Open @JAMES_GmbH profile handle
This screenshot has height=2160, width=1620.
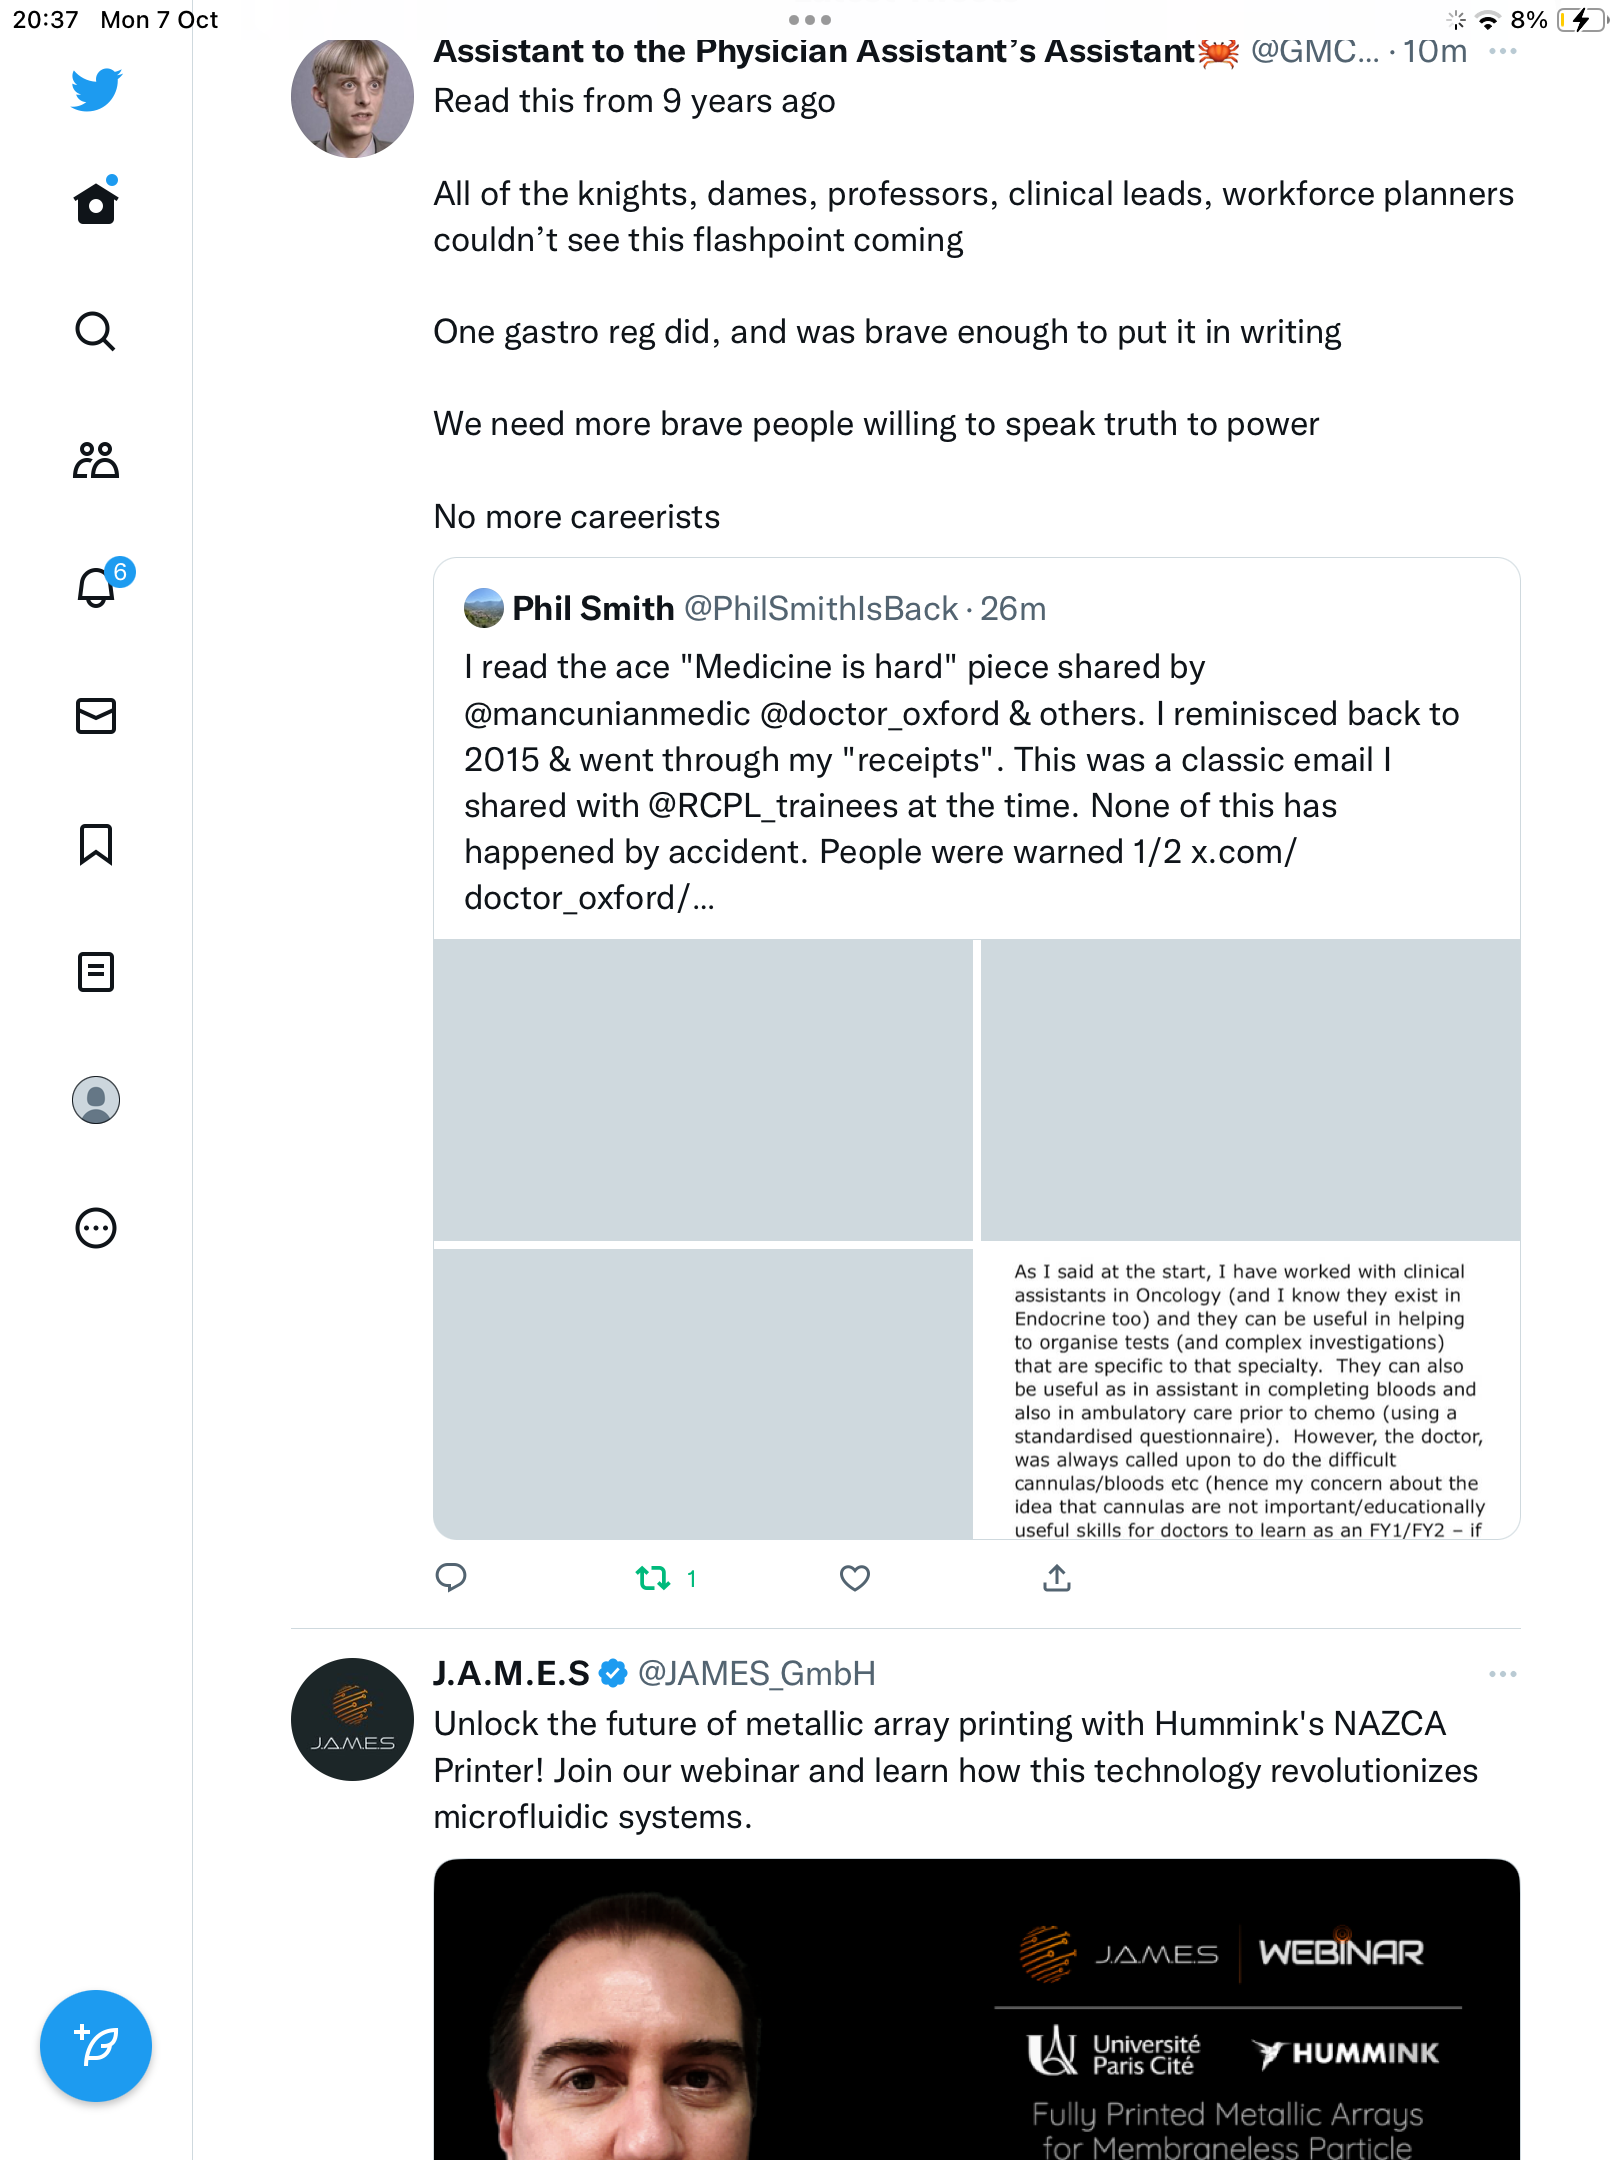[x=757, y=1673]
